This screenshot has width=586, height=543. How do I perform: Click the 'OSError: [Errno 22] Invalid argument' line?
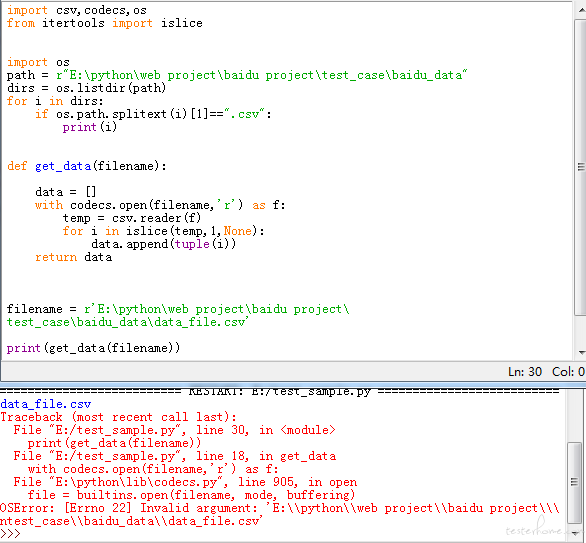[280, 508]
